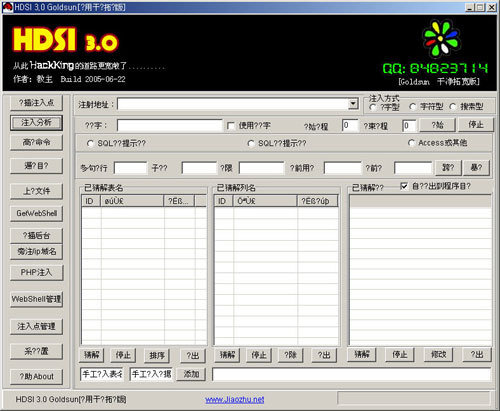Open the PHP注入 section
This screenshot has width=500, height=411.
tap(36, 273)
